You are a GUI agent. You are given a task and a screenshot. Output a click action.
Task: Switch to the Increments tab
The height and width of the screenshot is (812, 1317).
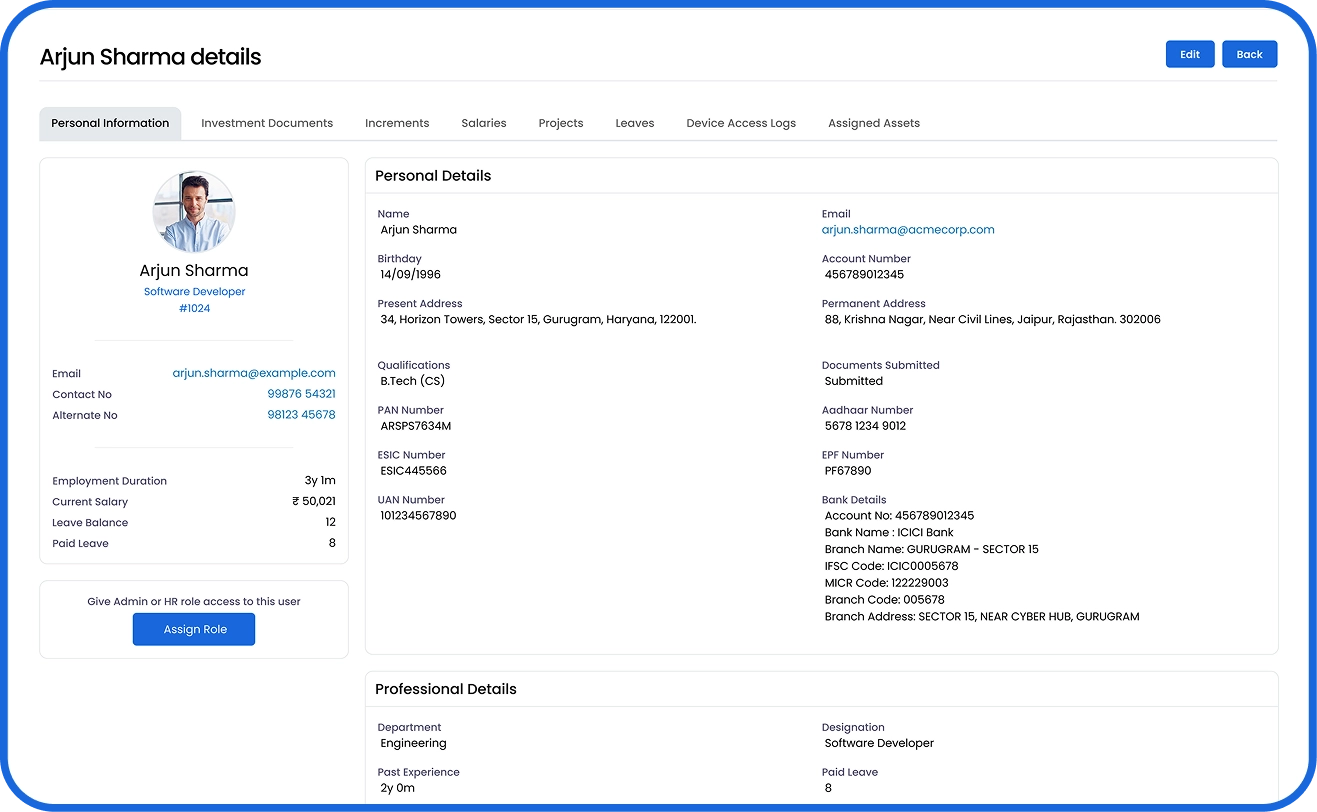[x=397, y=123]
